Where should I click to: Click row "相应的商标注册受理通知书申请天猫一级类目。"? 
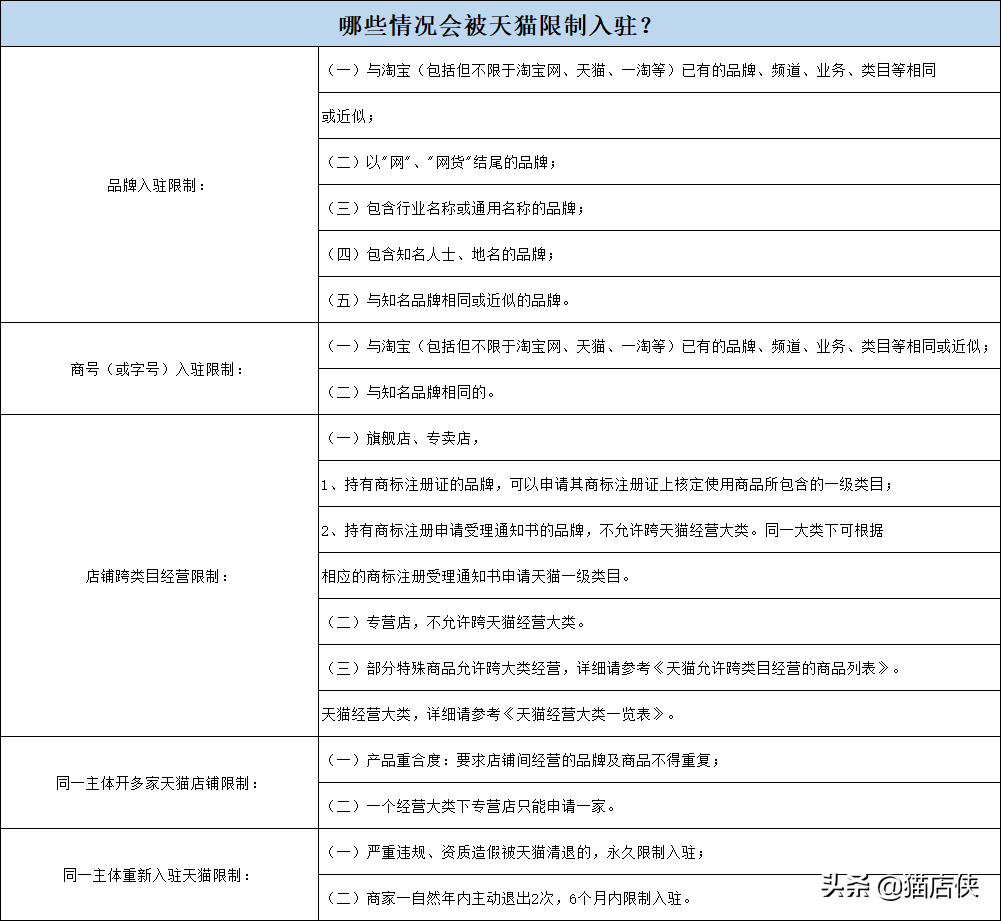659,576
